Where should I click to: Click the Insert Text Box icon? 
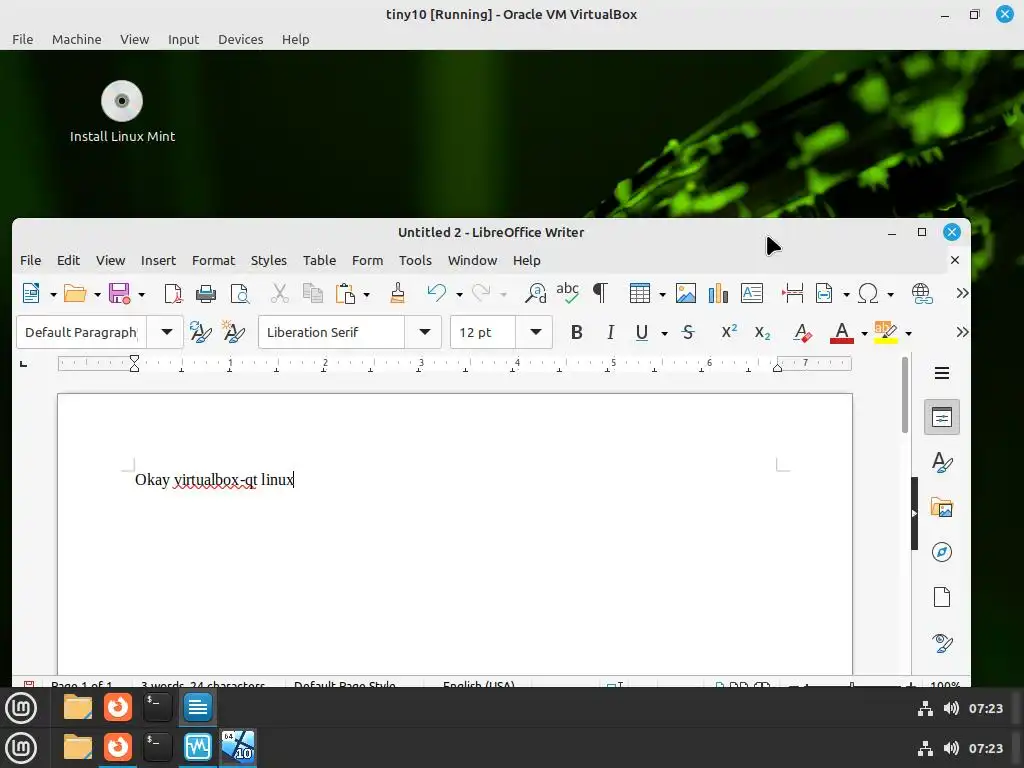point(752,293)
